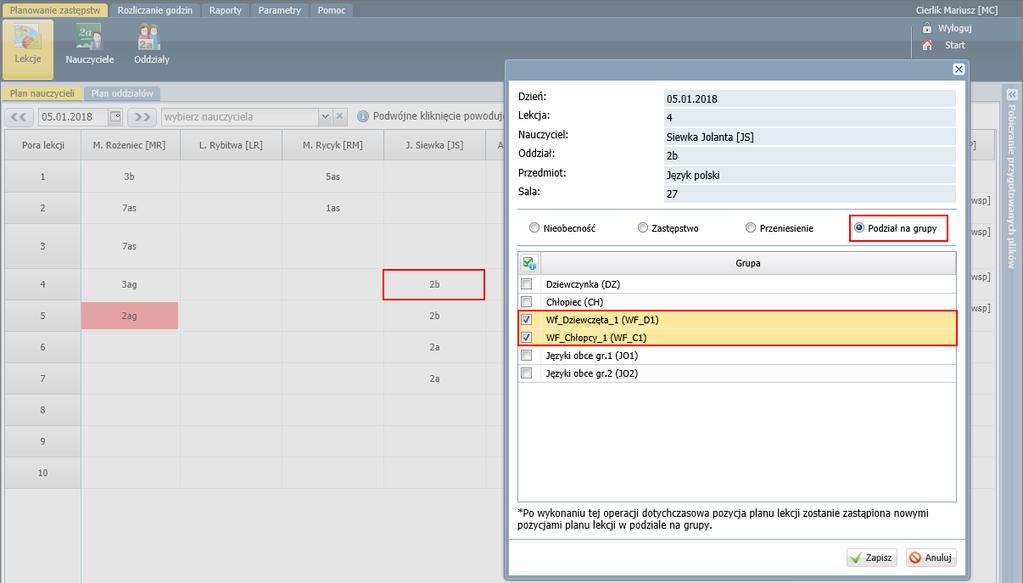This screenshot has width=1023, height=583.
Task: Select the 7as cell in lesson 2
Action: pos(129,208)
